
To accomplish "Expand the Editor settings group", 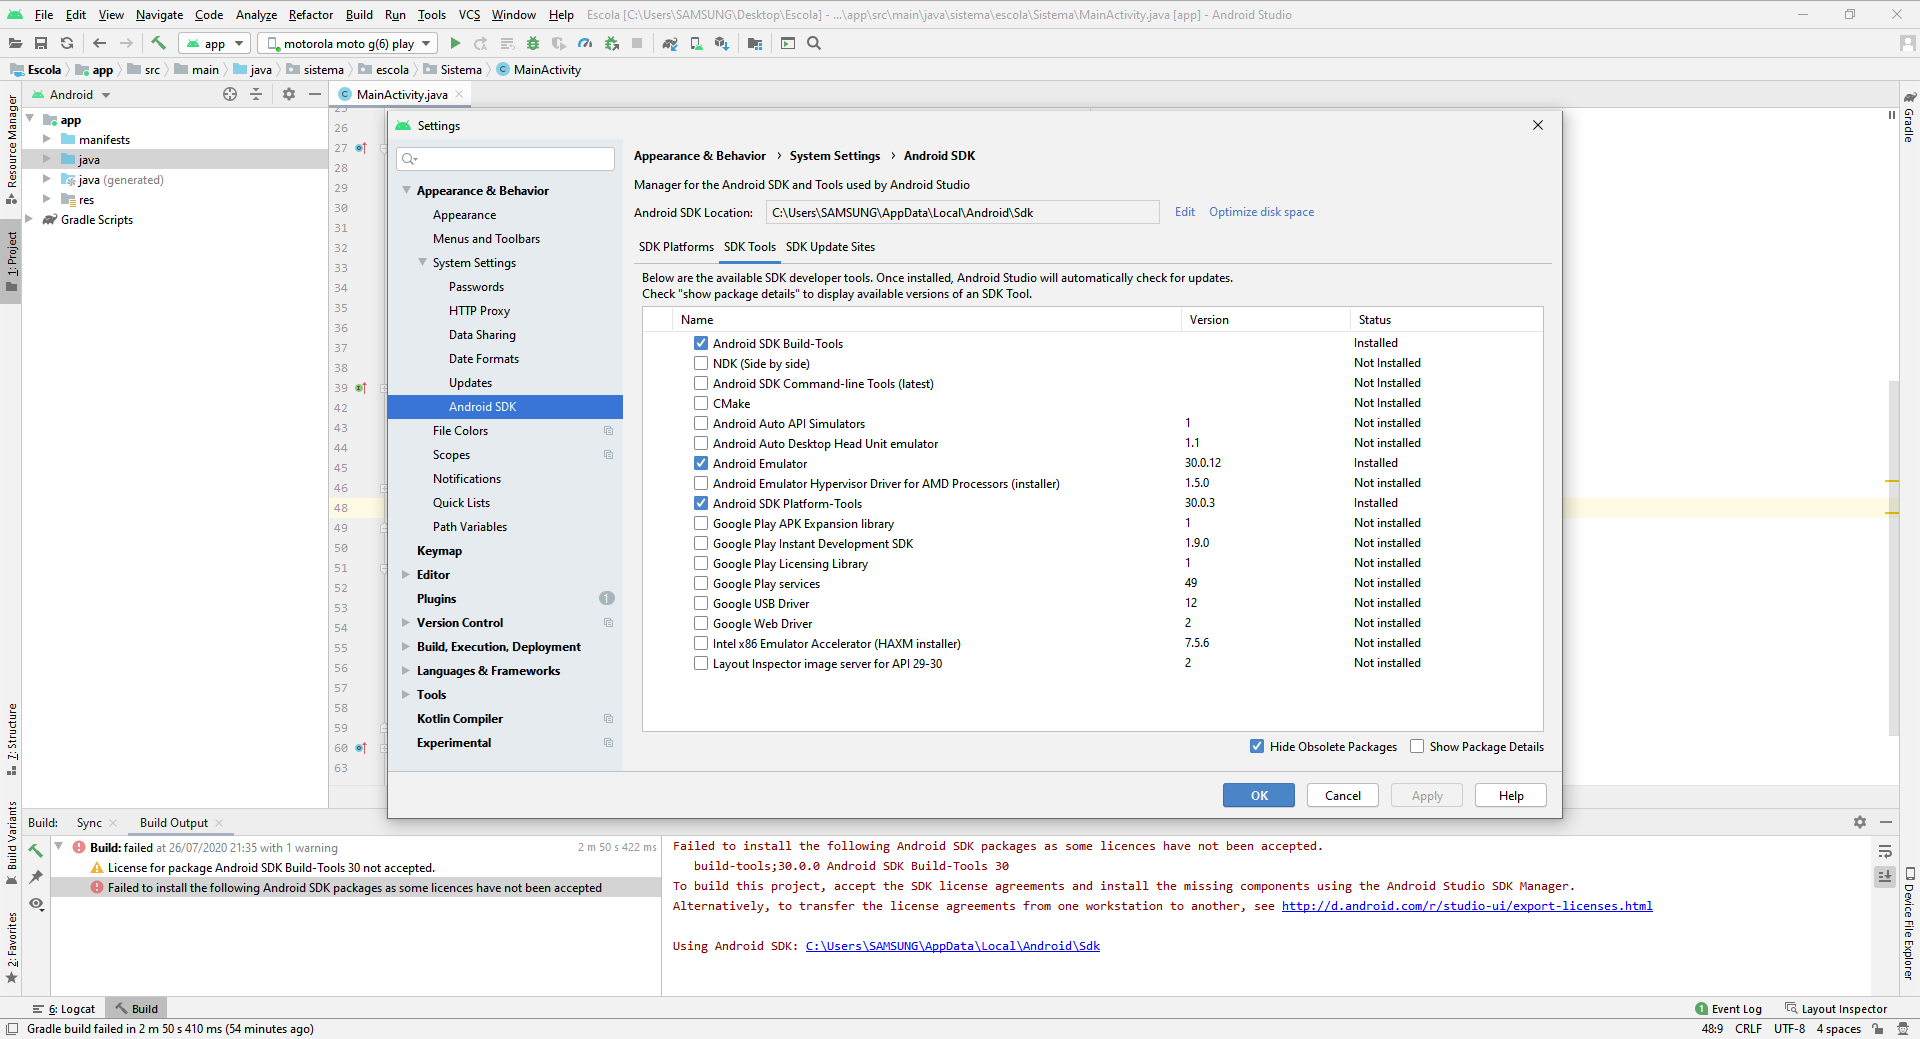I will click(406, 574).
